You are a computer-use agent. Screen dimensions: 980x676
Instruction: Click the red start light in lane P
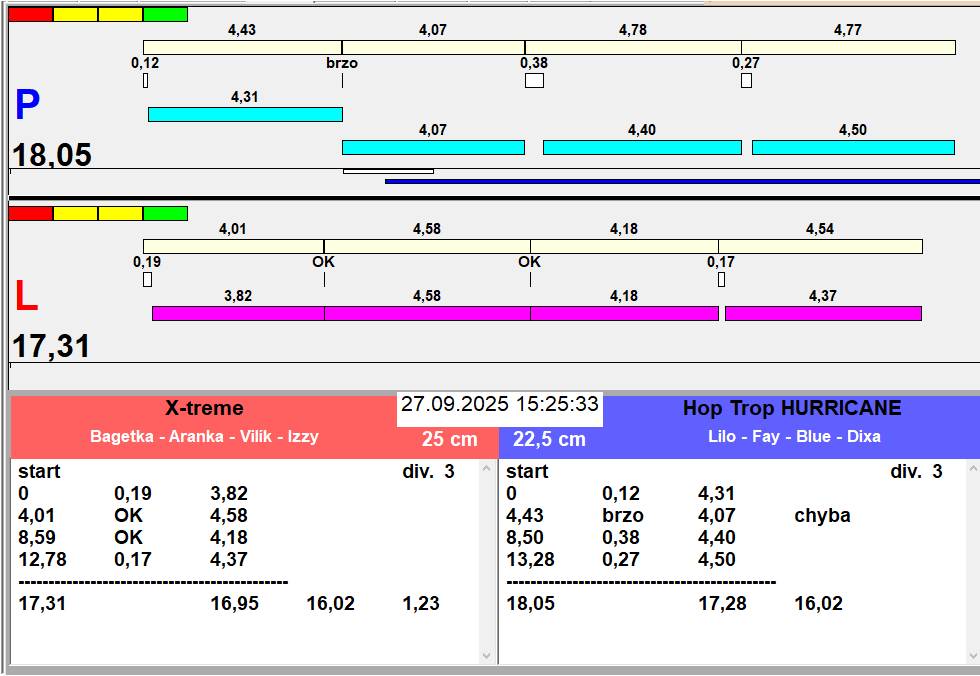pyautogui.click(x=30, y=15)
